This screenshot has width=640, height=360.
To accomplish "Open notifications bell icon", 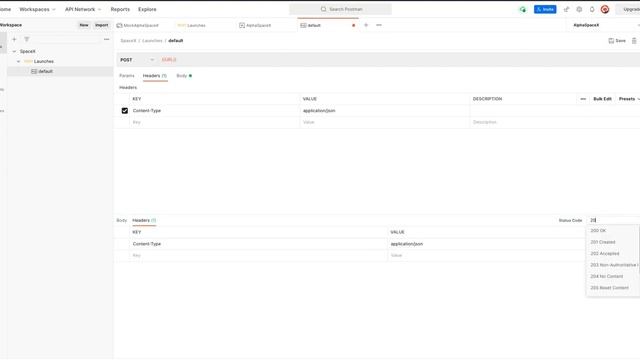I will (592, 9).
